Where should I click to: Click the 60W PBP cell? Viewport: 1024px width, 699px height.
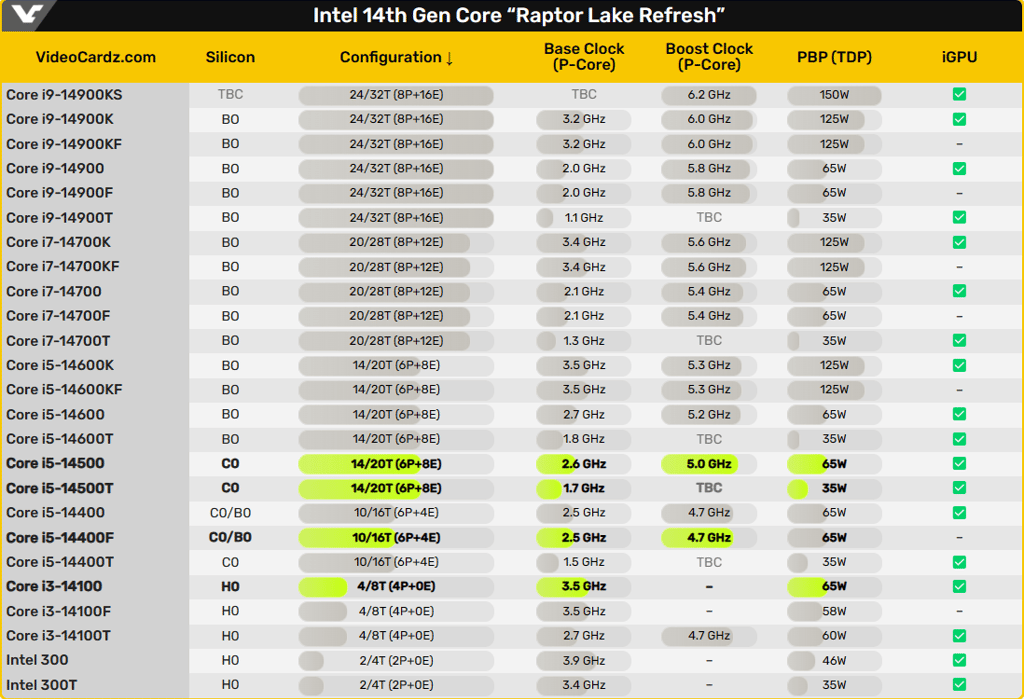point(834,636)
